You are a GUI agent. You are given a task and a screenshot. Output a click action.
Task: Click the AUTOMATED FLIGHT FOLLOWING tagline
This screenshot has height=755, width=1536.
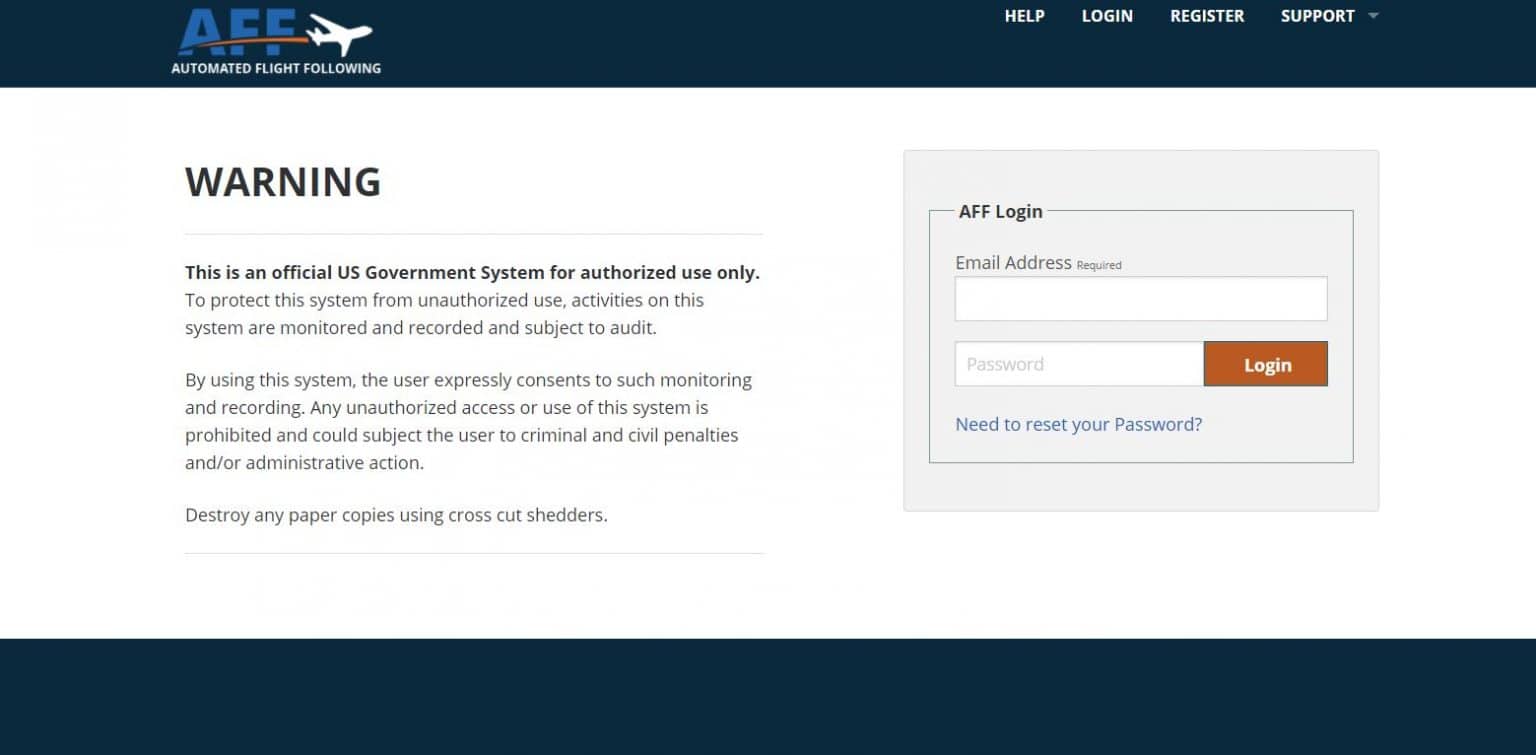tap(276, 68)
